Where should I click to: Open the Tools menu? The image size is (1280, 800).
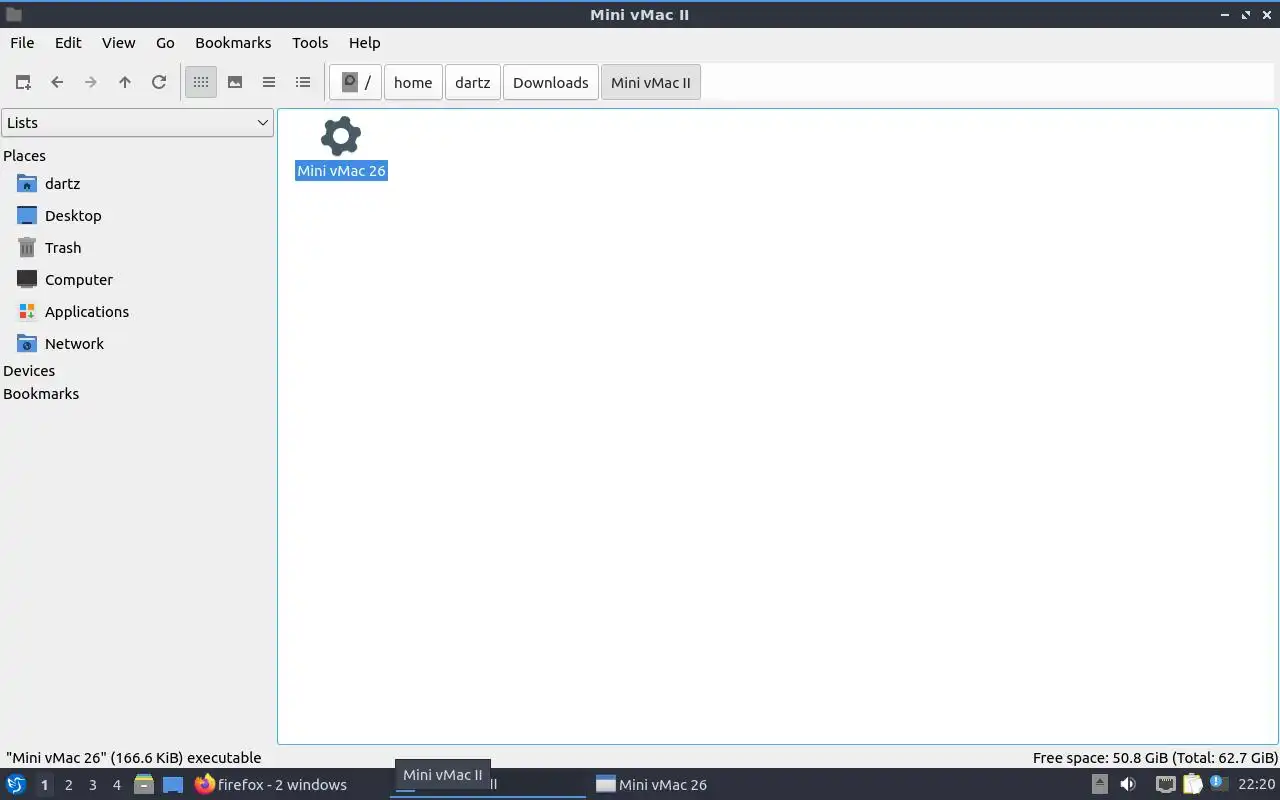tap(310, 43)
